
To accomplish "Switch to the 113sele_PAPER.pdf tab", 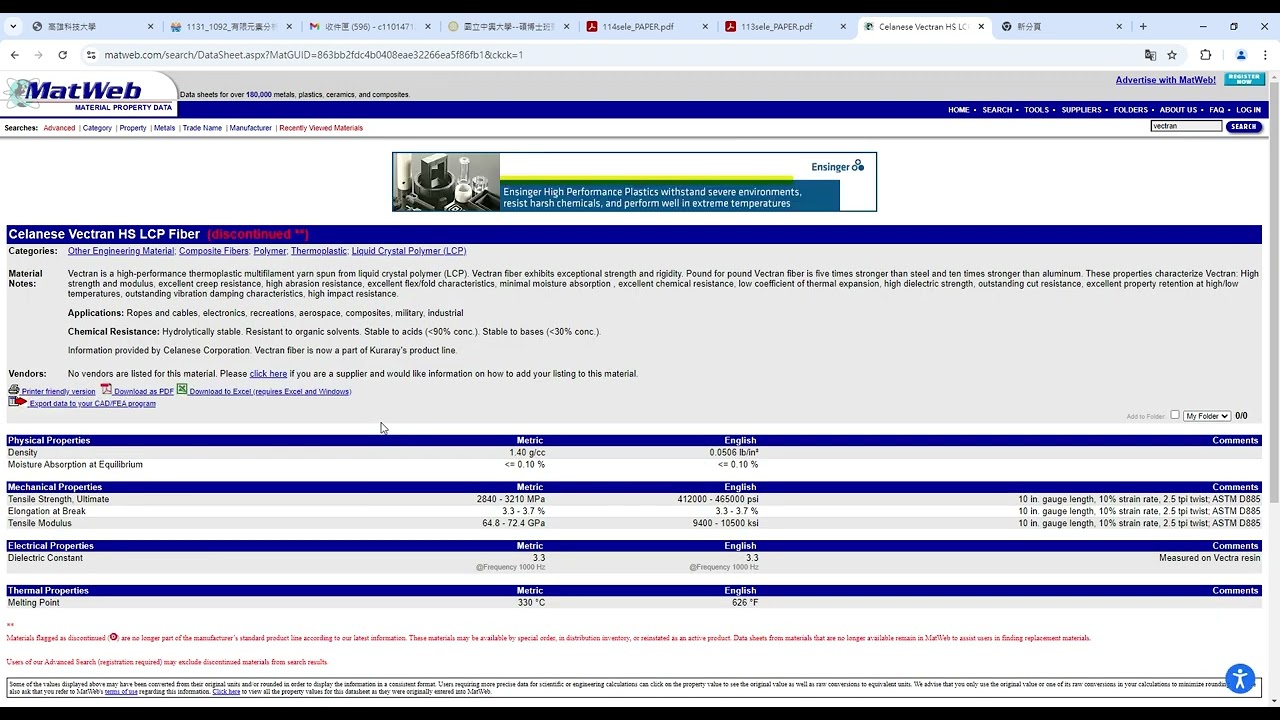I will 783,27.
